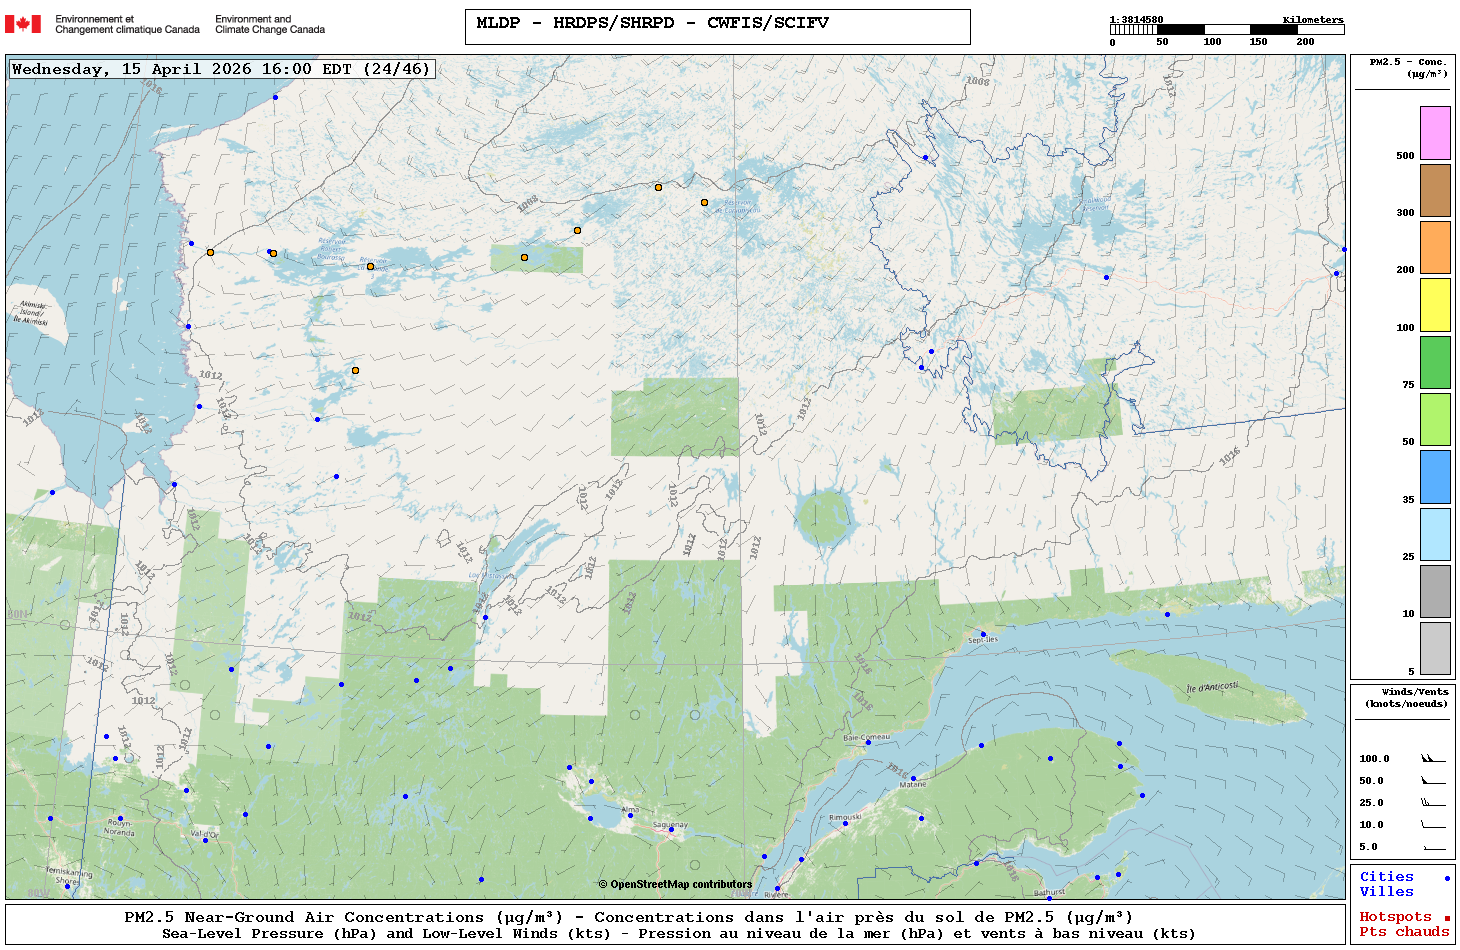Select the easternmost orange hotspot marker on map
Screen dimensions: 1460x950
pos(704,203)
